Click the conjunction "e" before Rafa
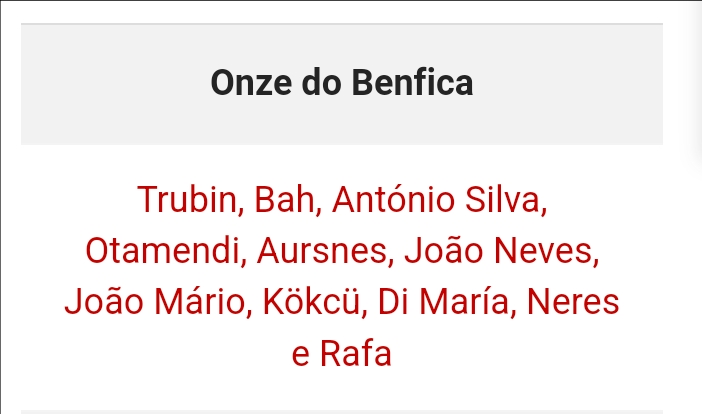 301,354
